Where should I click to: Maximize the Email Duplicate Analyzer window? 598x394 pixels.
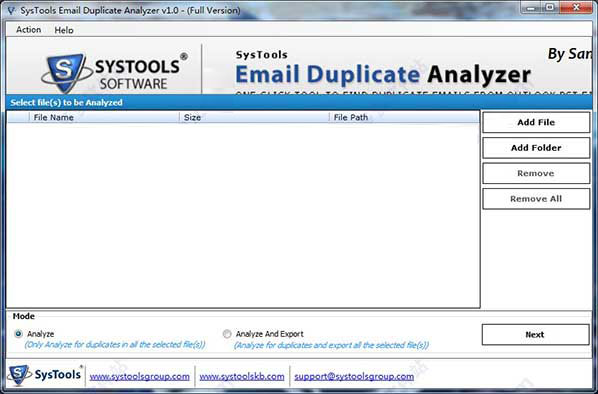550,7
